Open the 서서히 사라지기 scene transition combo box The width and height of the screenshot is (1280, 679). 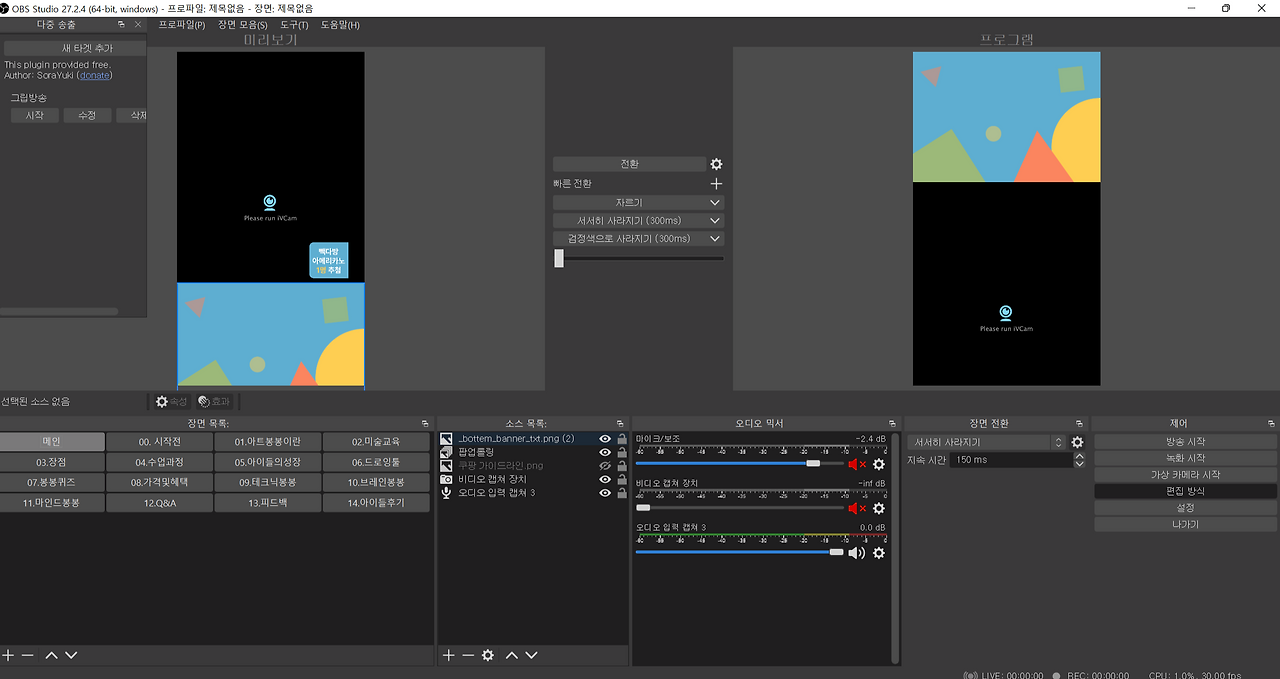(x=986, y=442)
